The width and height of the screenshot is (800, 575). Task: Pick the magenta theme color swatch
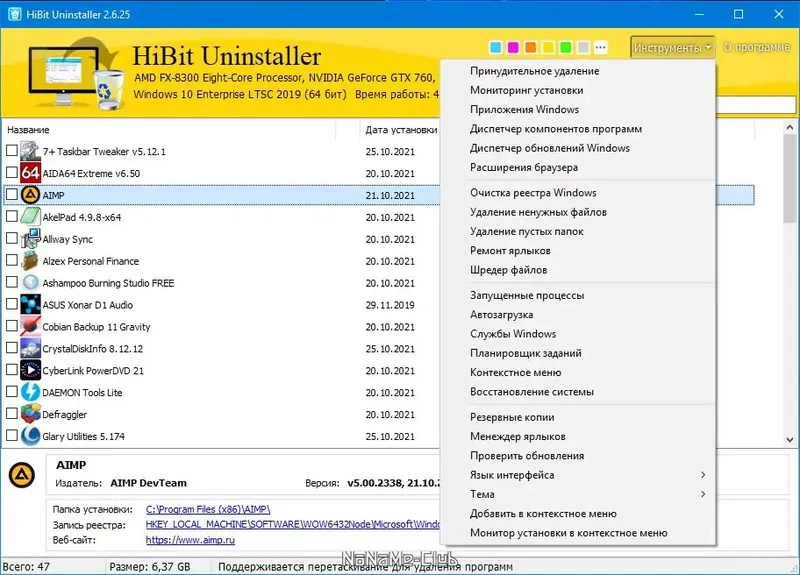pyautogui.click(x=513, y=47)
